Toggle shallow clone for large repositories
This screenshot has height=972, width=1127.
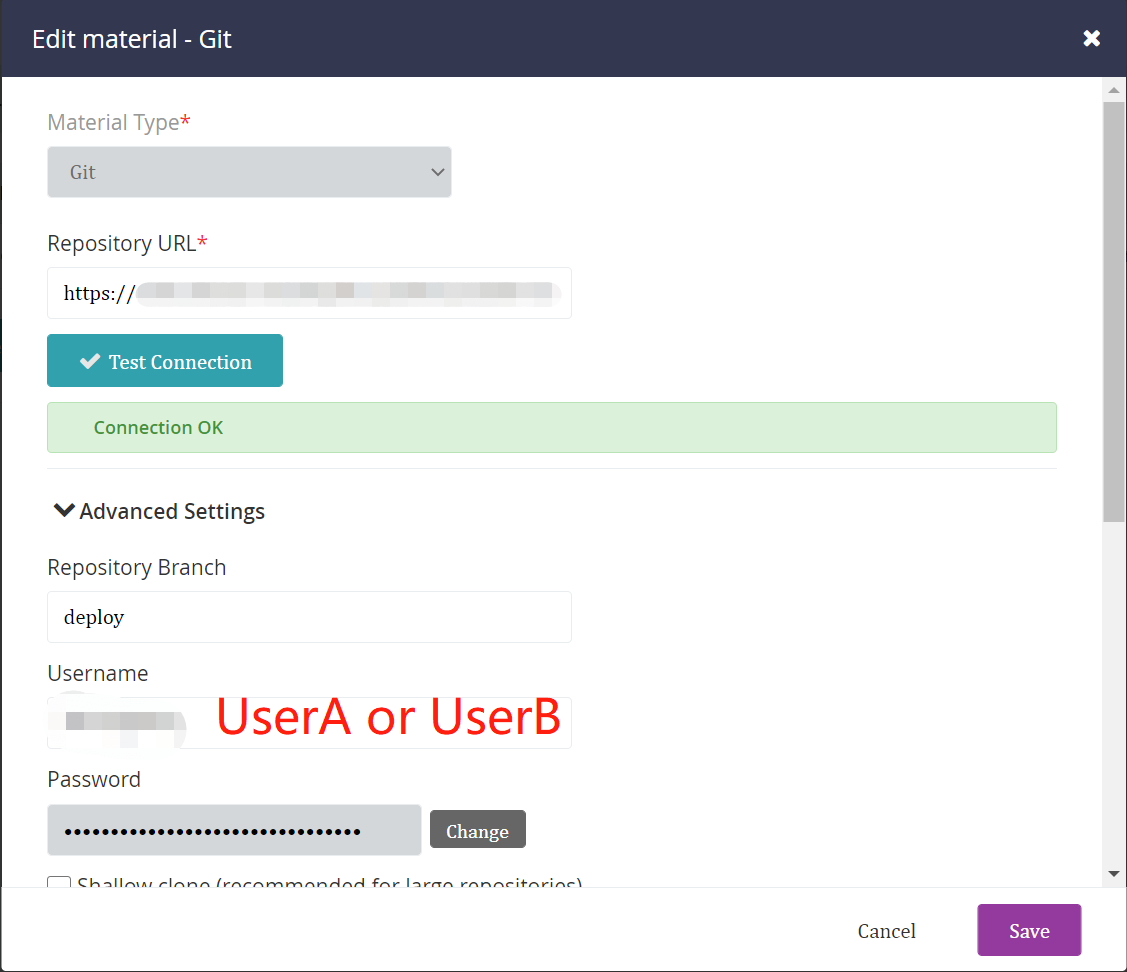click(58, 884)
